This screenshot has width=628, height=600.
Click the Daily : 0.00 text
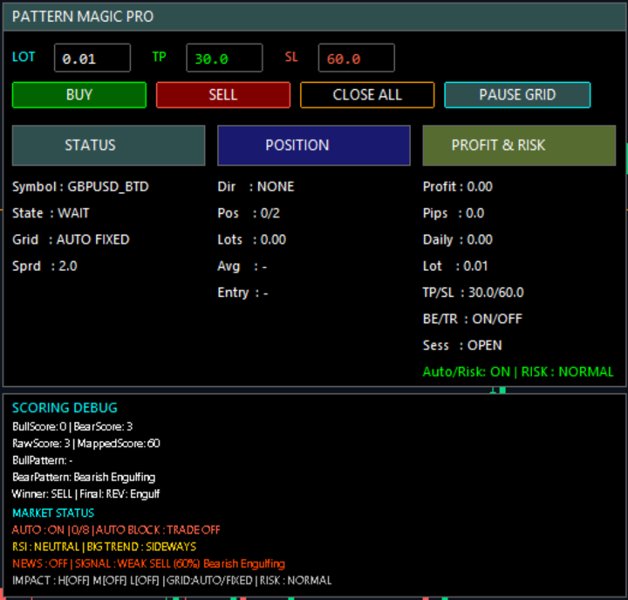pos(458,240)
